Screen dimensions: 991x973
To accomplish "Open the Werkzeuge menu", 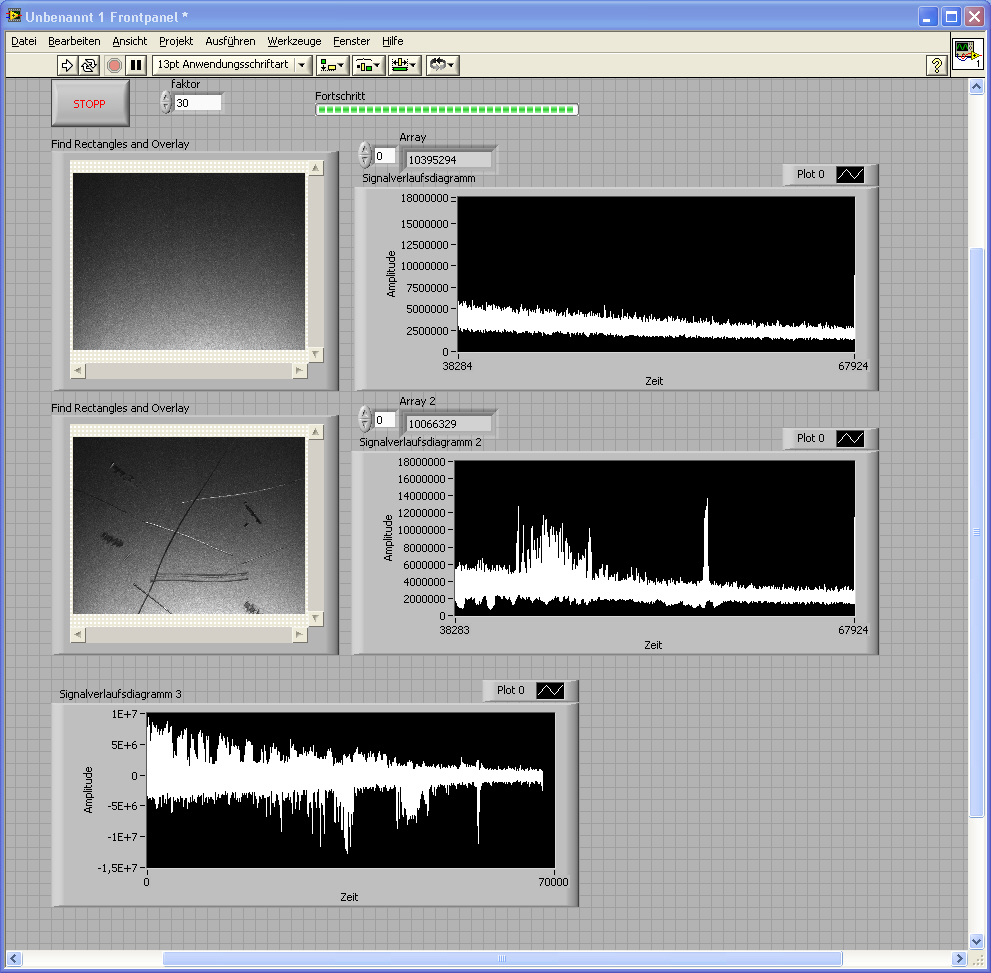I will tap(294, 41).
